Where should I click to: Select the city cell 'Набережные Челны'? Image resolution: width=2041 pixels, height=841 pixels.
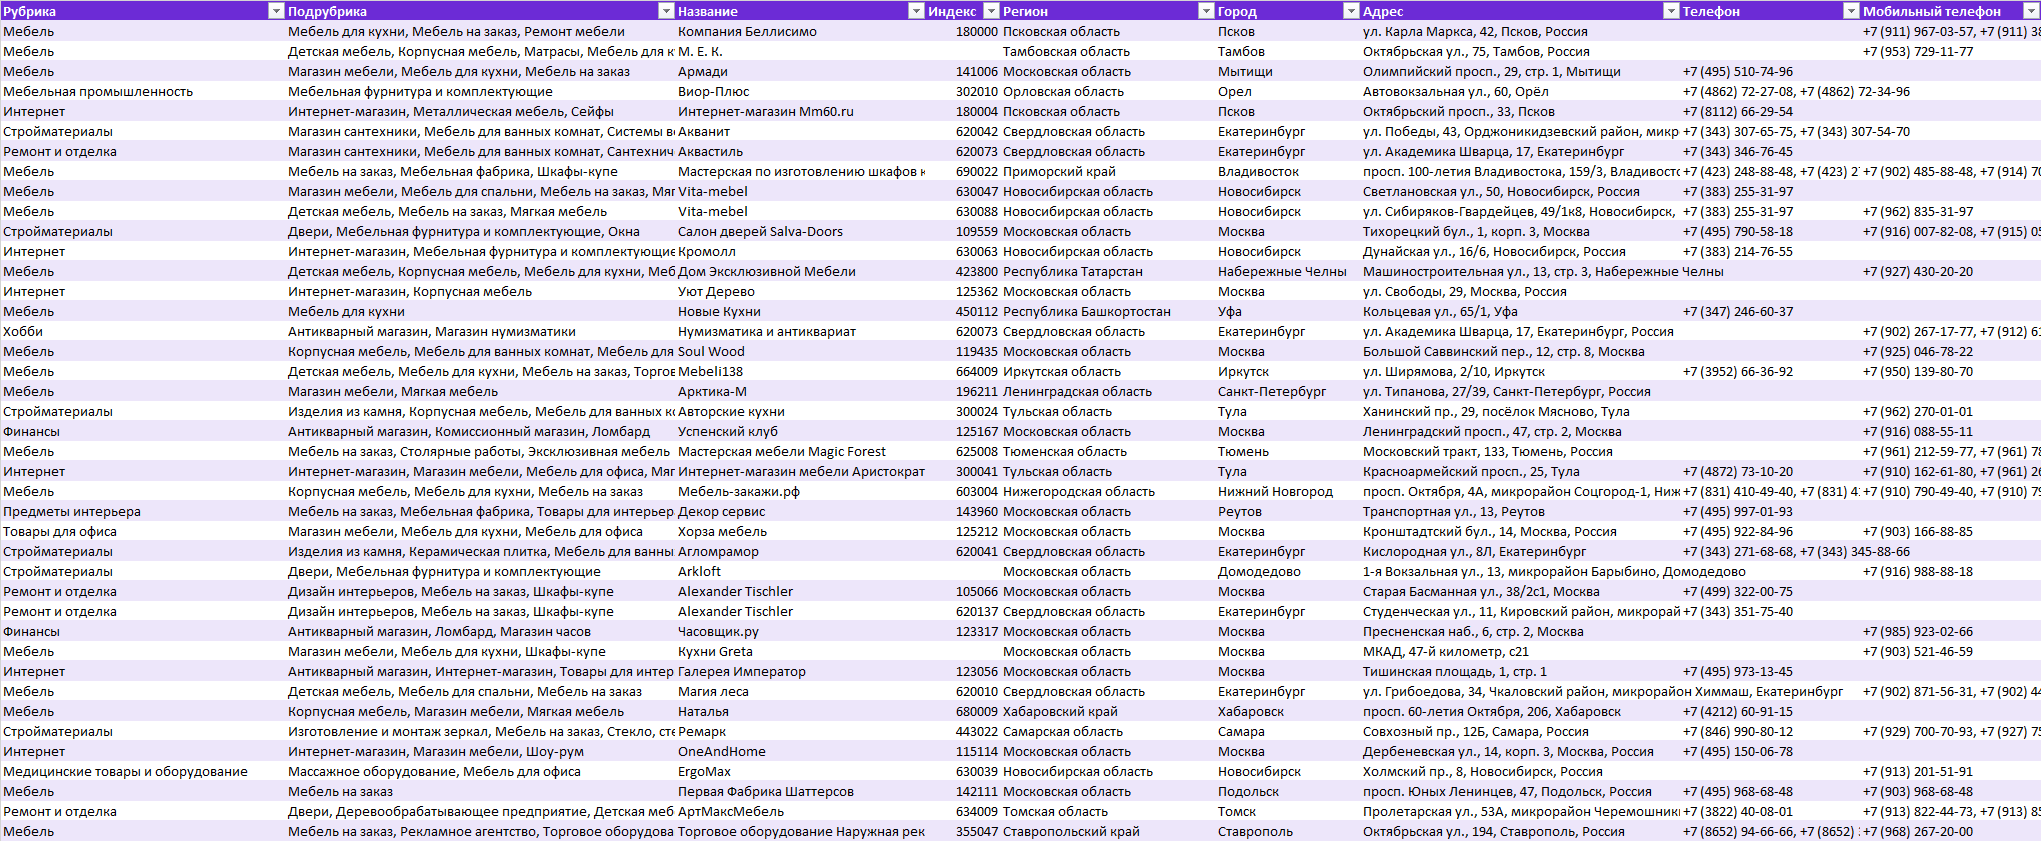tap(1288, 271)
